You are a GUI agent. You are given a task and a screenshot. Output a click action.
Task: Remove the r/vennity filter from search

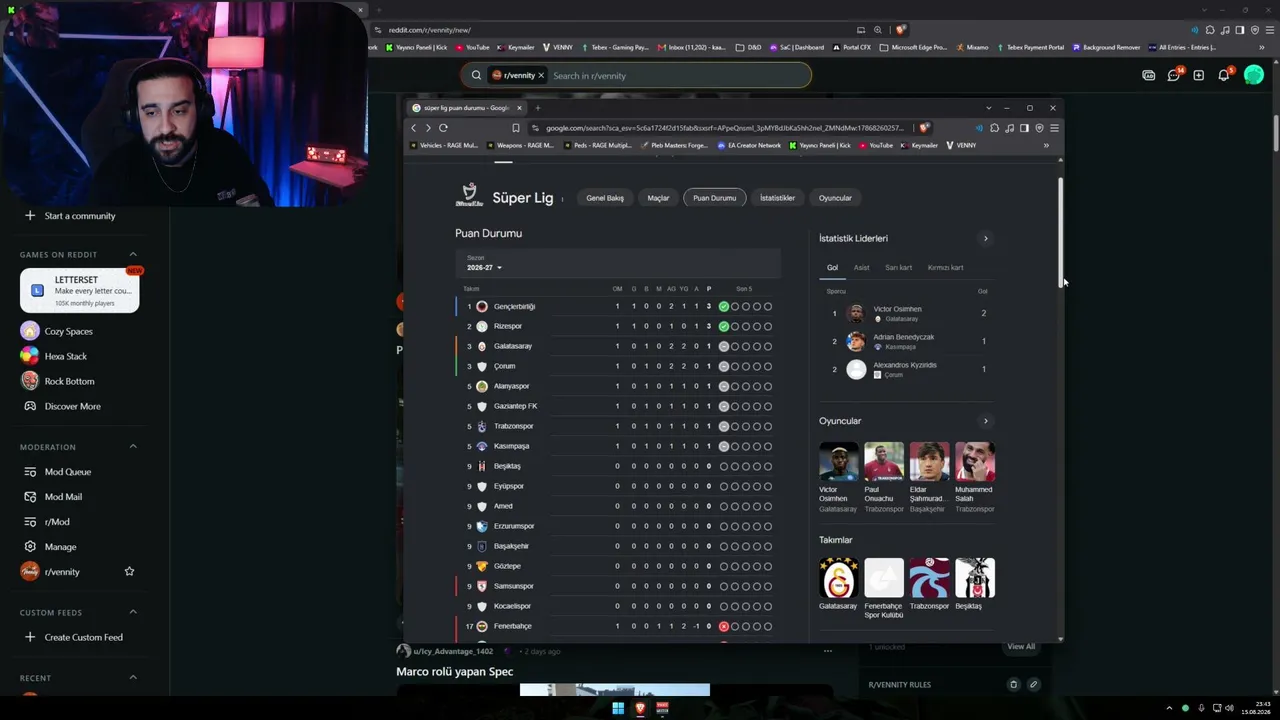click(541, 75)
